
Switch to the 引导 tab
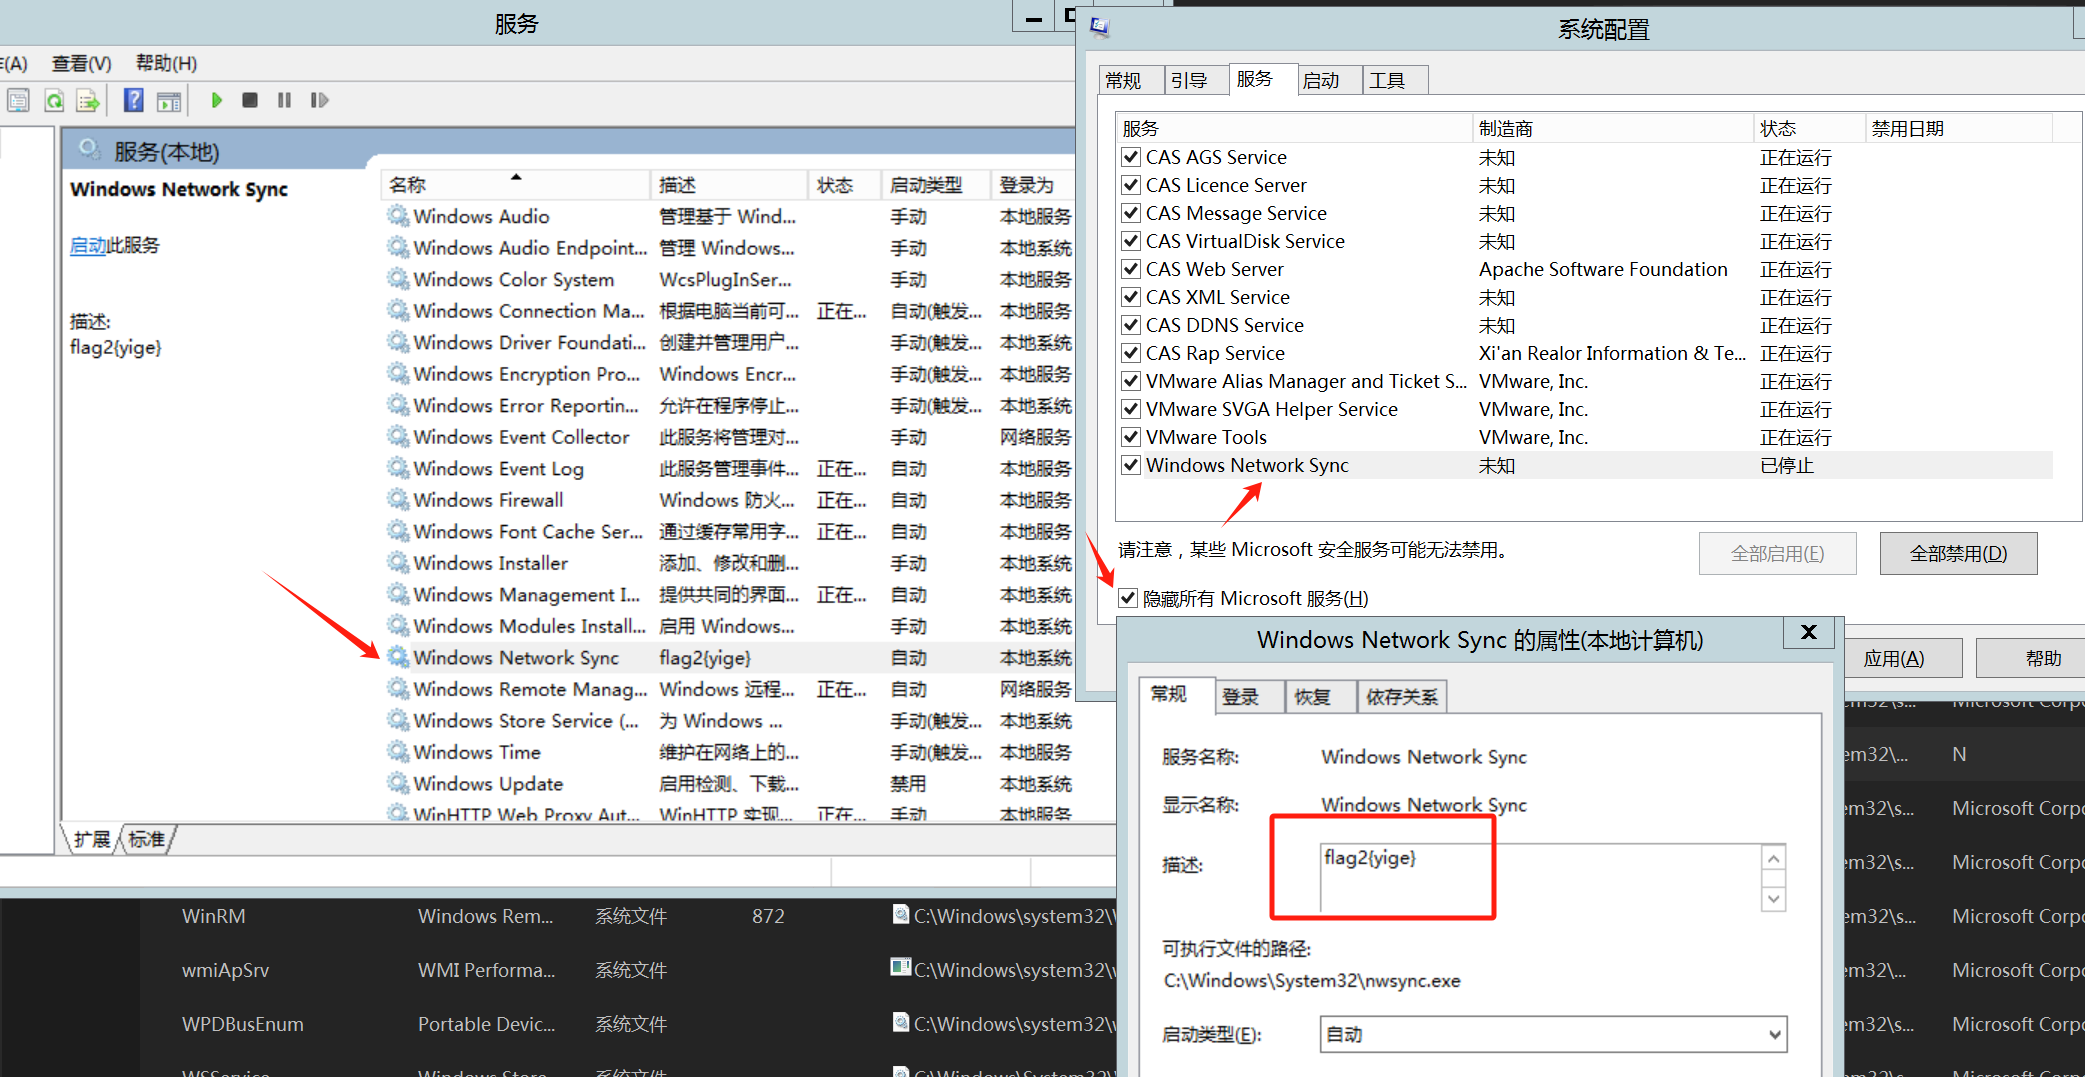pos(1189,80)
